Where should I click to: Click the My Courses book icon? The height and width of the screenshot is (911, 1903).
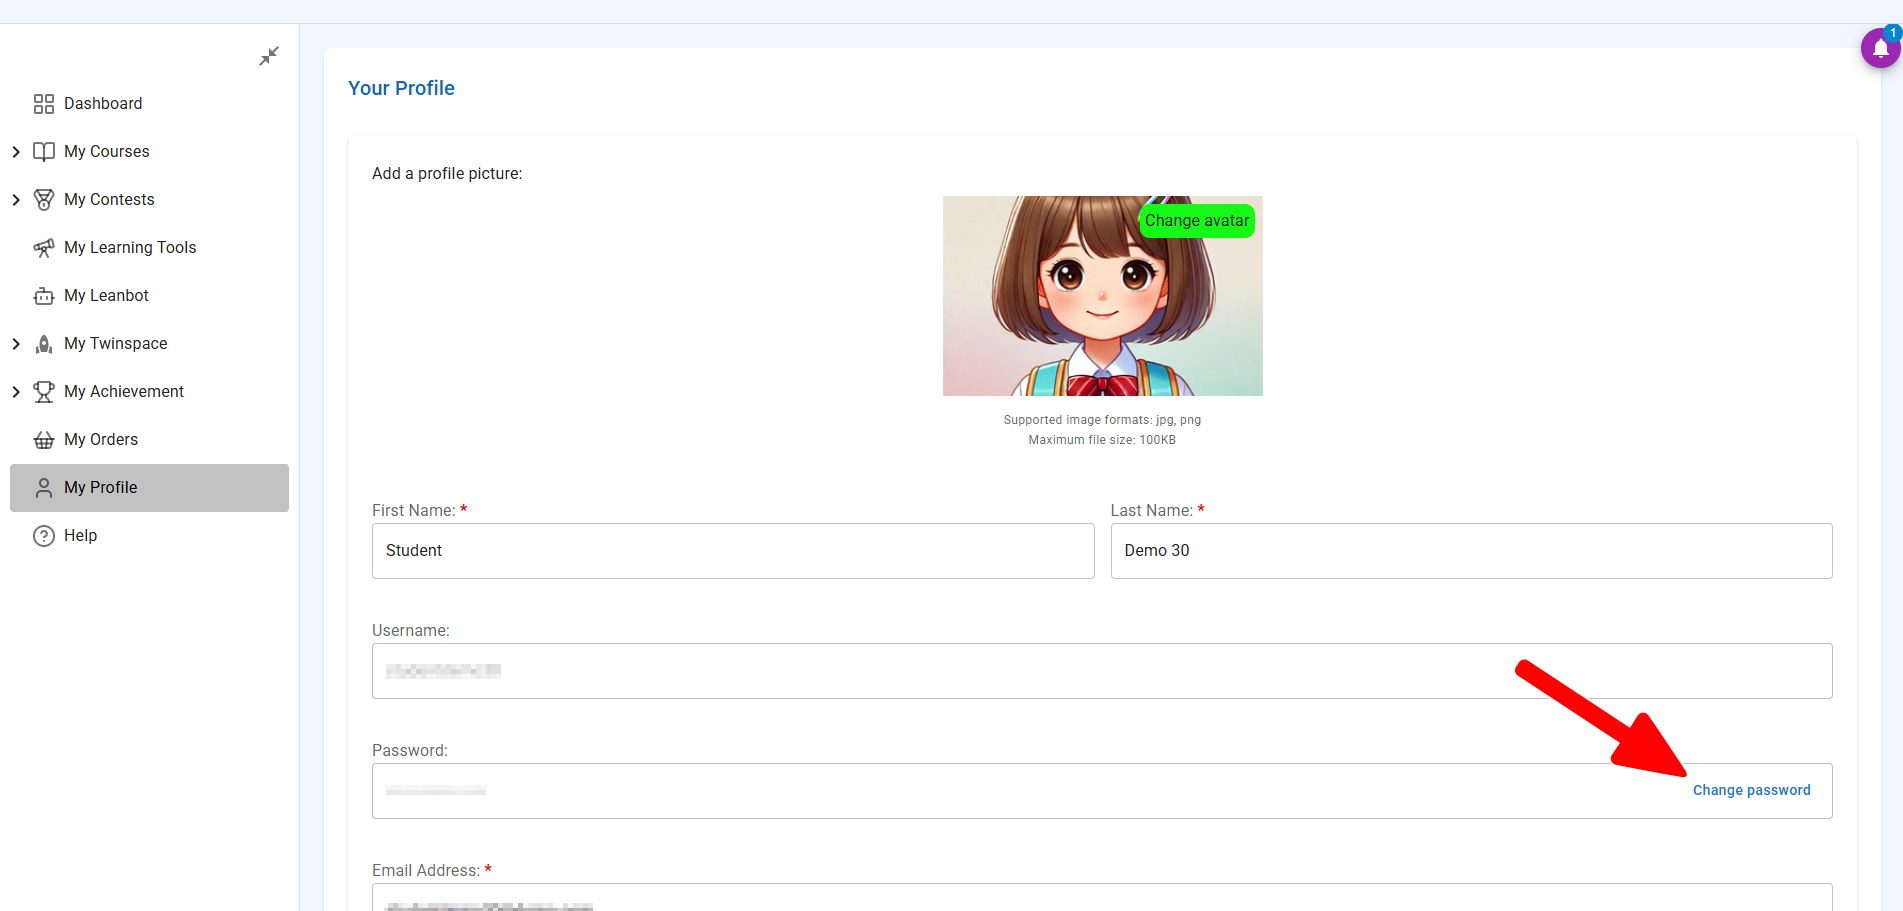click(44, 152)
